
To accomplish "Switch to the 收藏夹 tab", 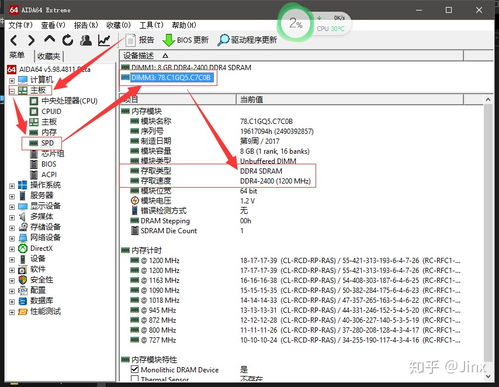I will tap(49, 56).
